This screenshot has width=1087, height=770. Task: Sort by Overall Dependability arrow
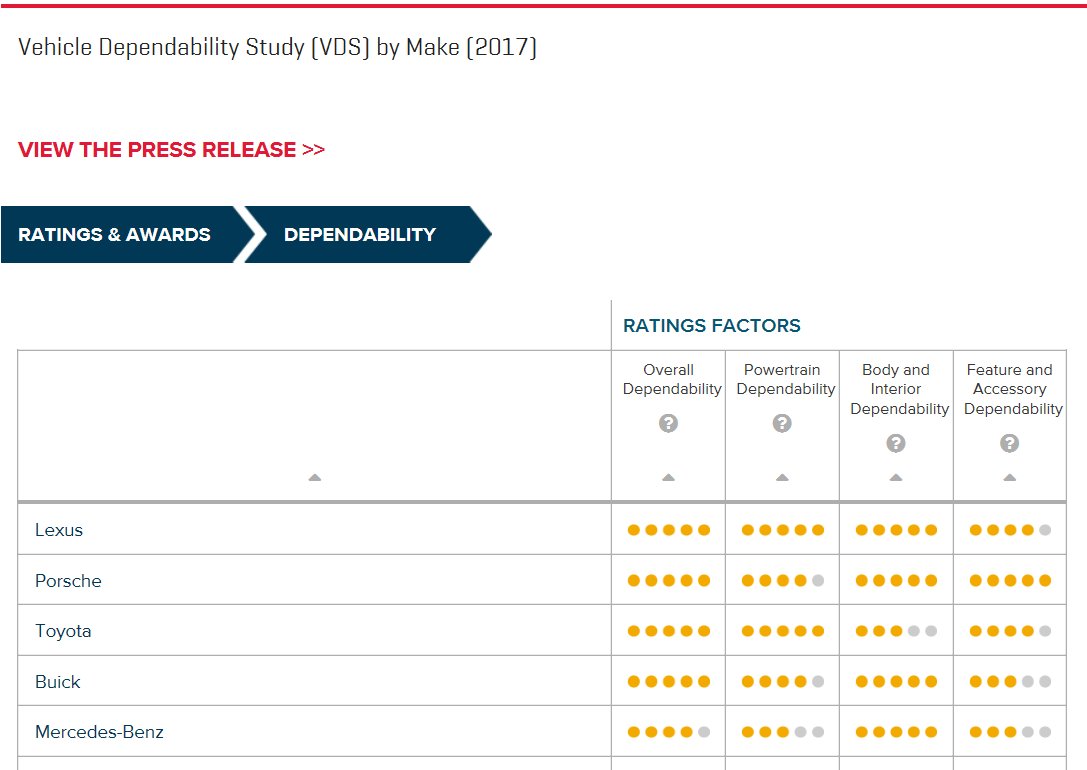click(x=668, y=478)
